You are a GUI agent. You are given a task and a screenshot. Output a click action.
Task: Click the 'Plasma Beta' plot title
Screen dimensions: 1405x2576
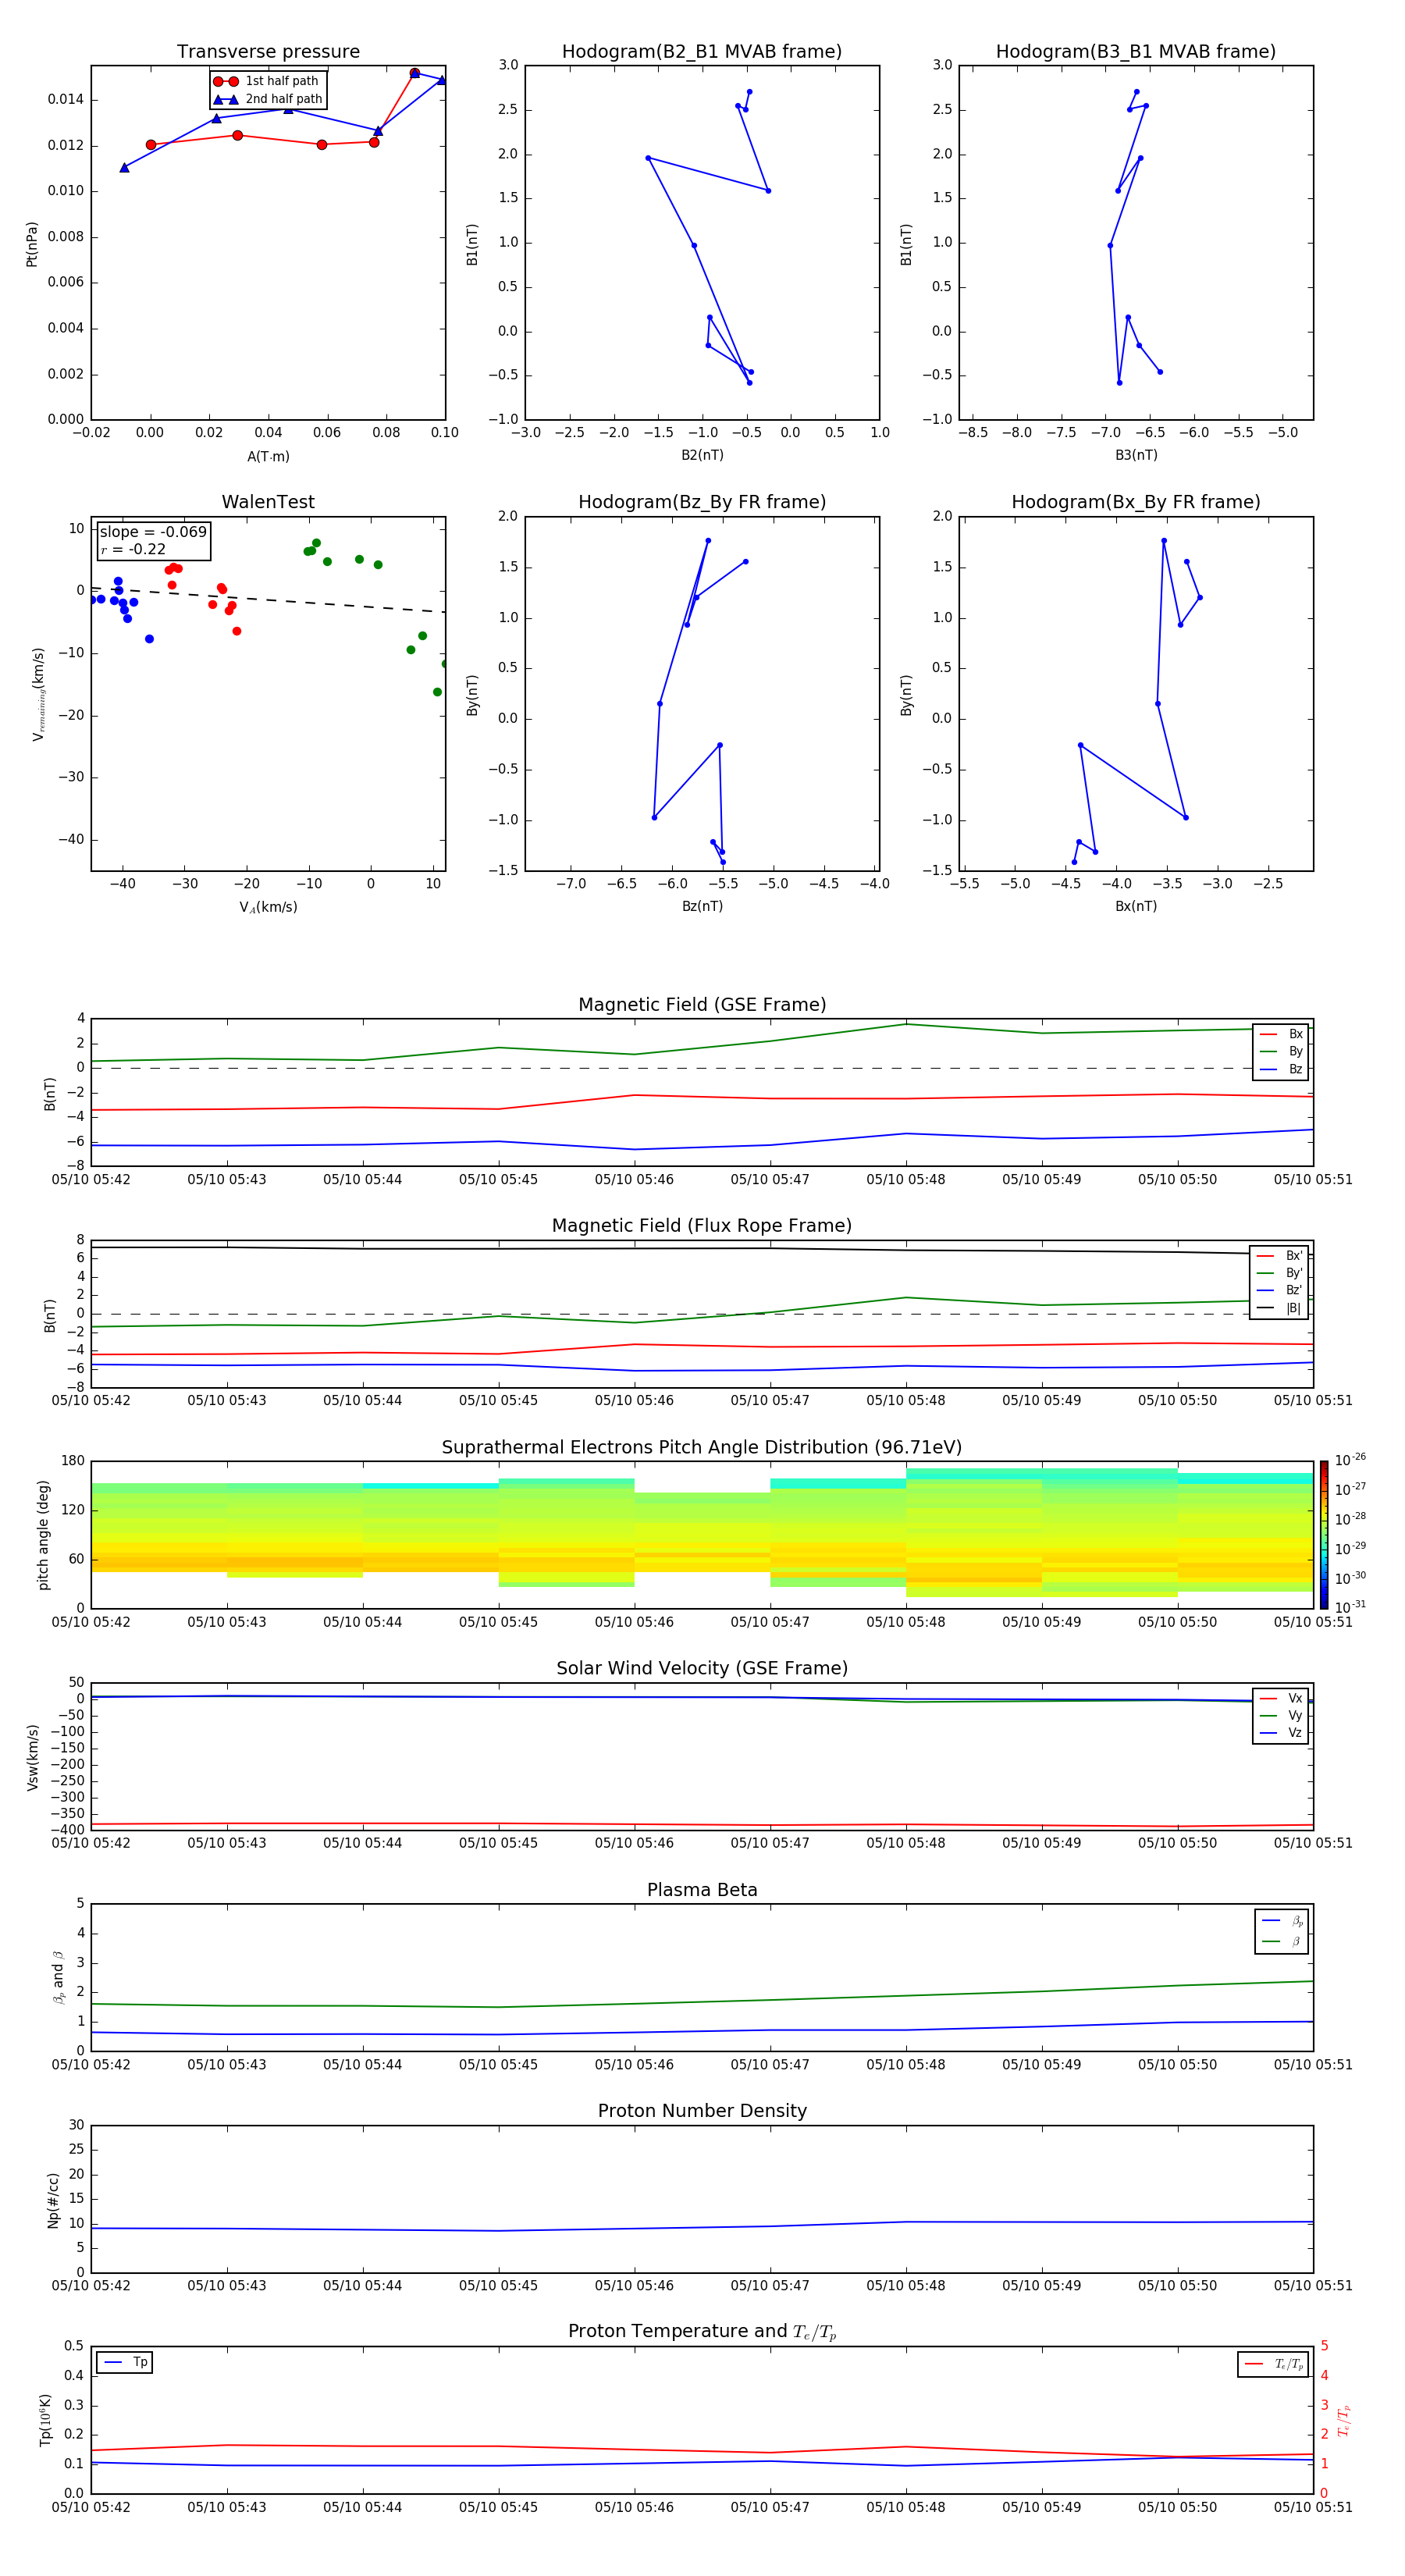[x=702, y=1891]
